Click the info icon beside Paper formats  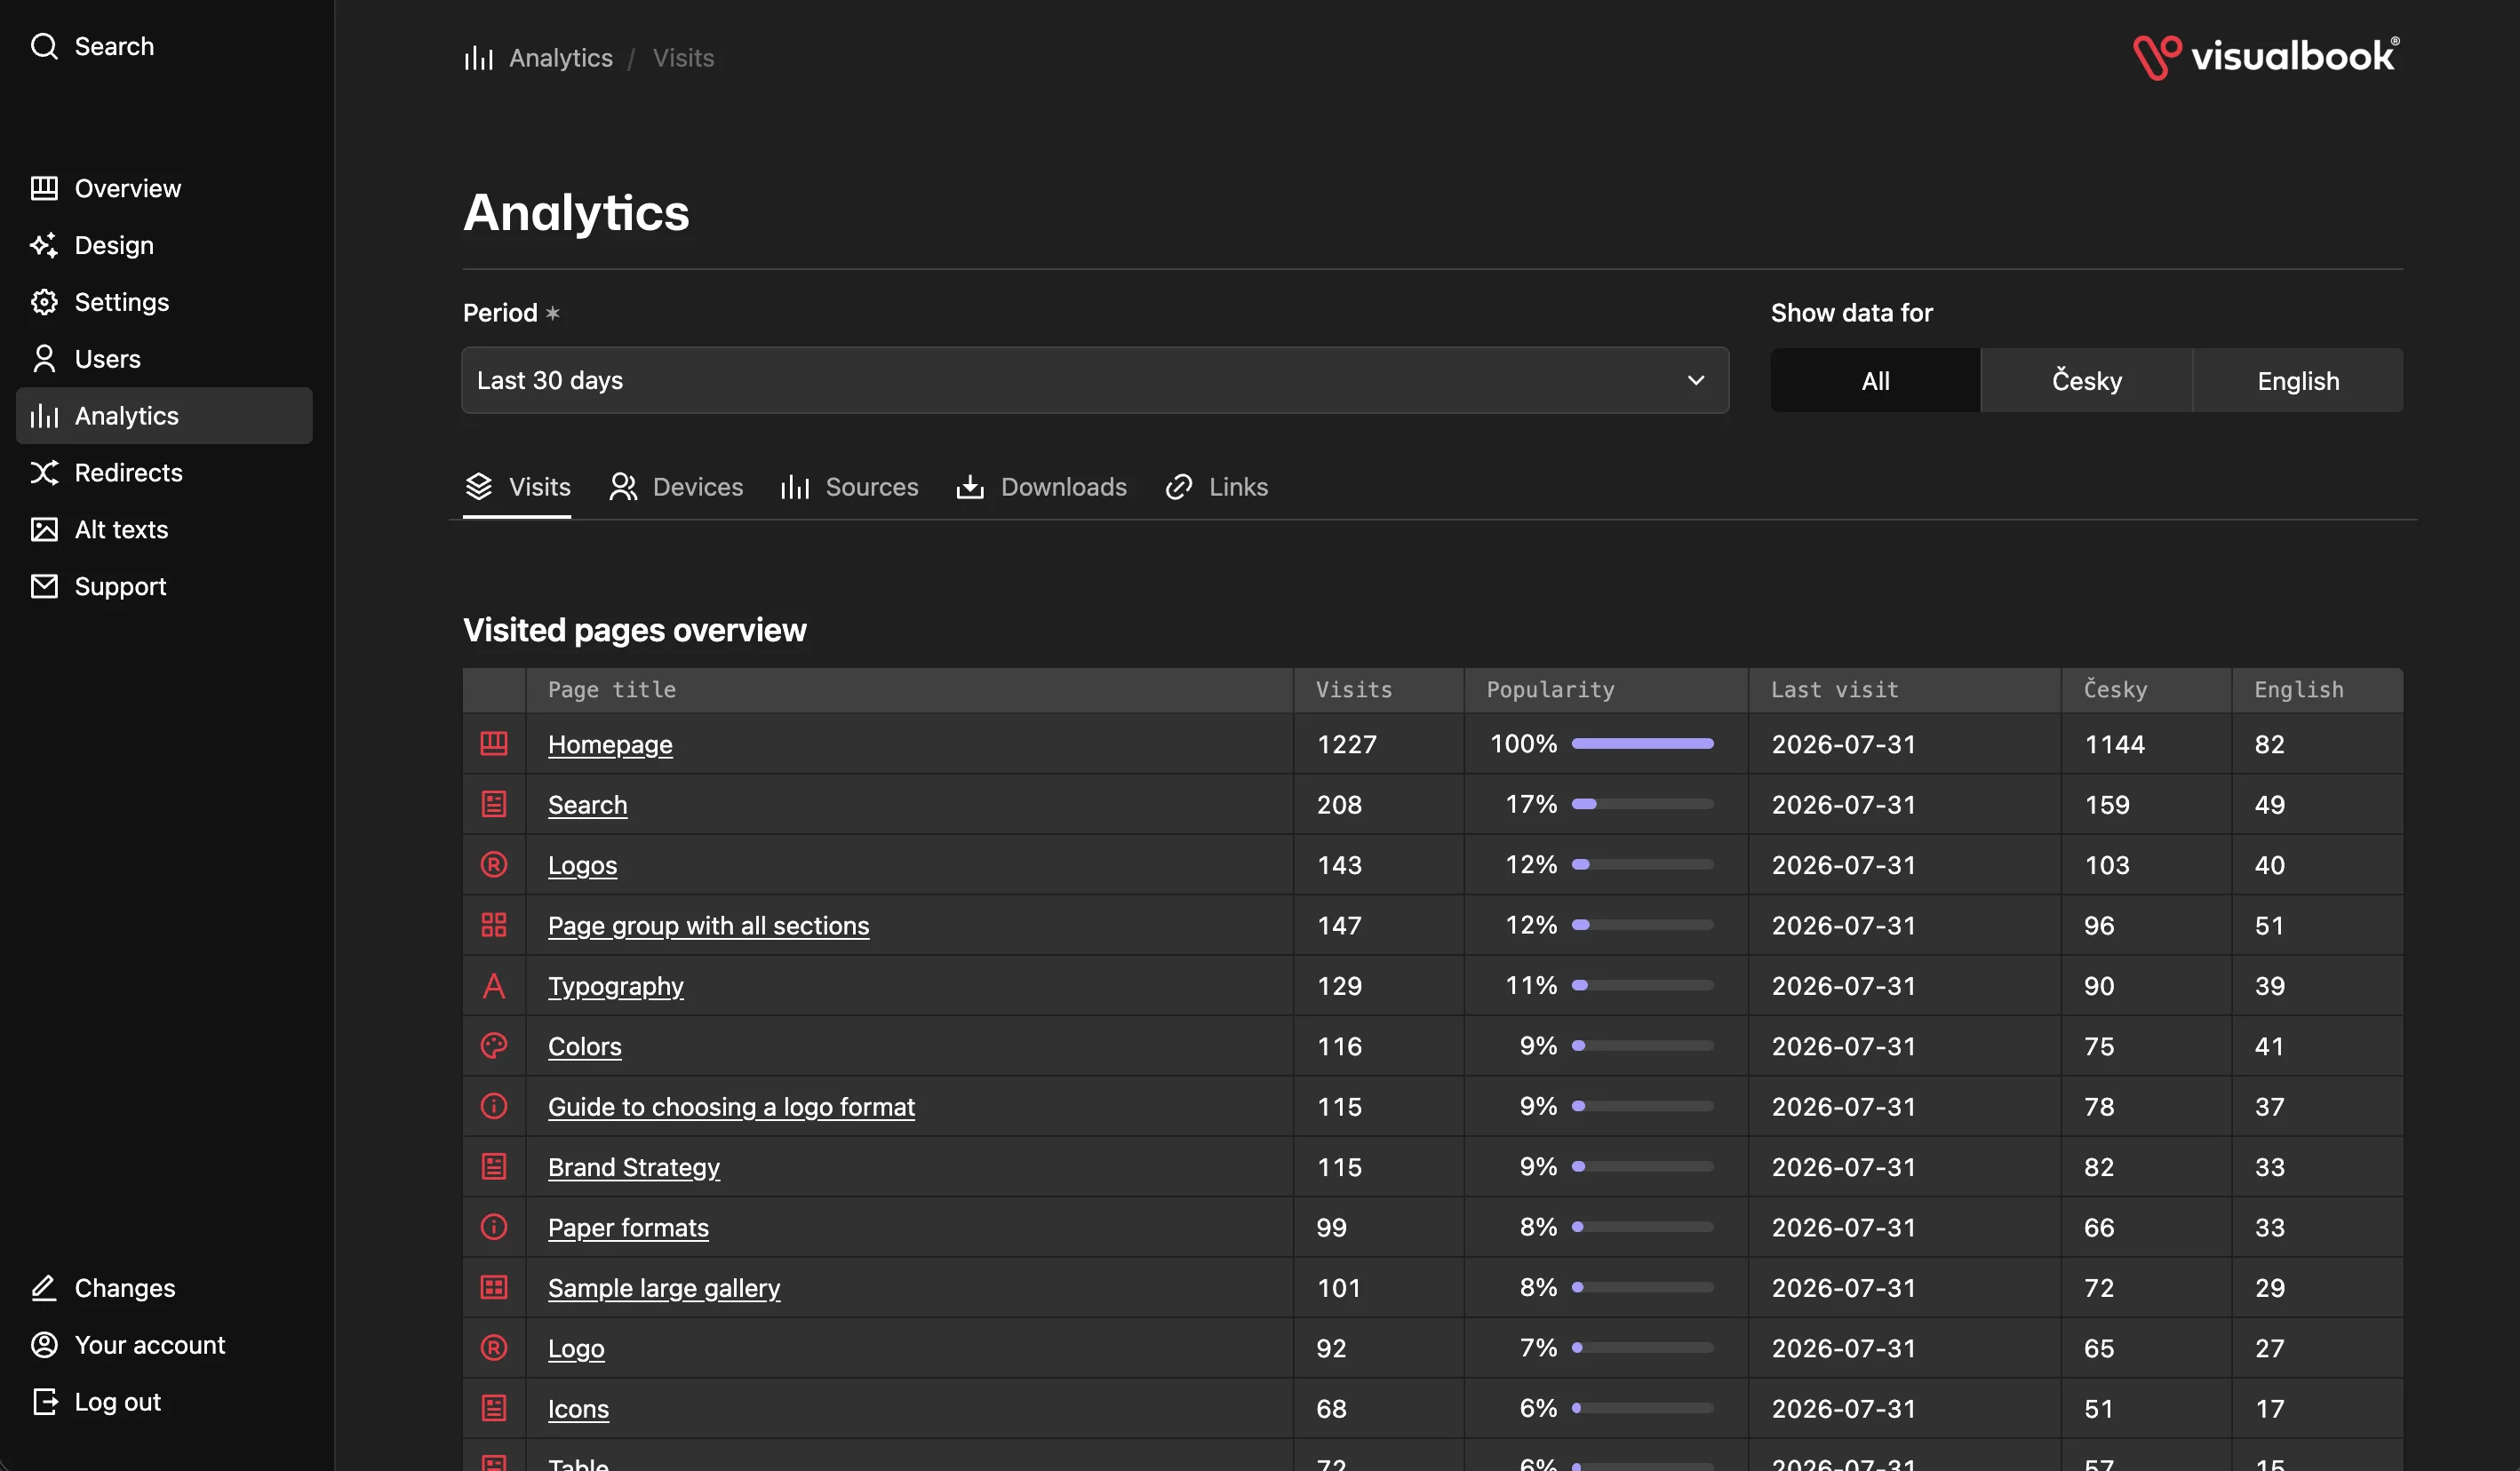(494, 1227)
